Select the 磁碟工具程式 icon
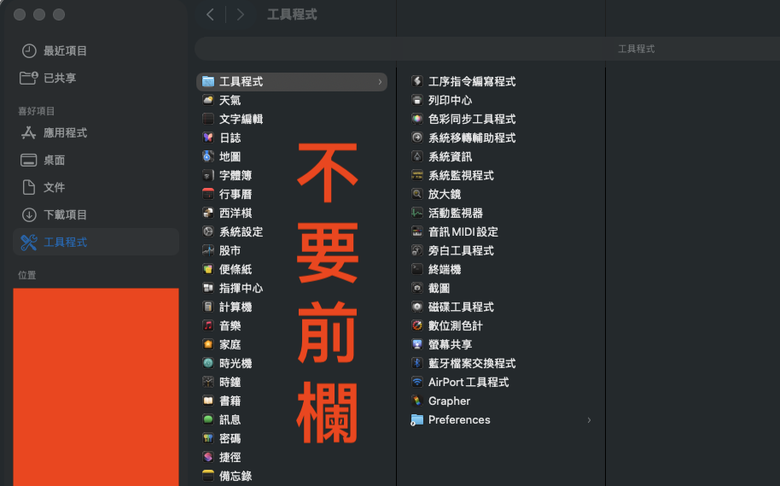This screenshot has height=486, width=780. [x=417, y=307]
